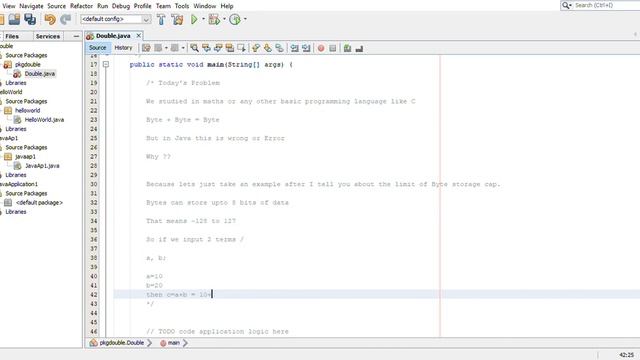Select helloworld package node
The height and width of the screenshot is (360, 640).
pos(27,111)
